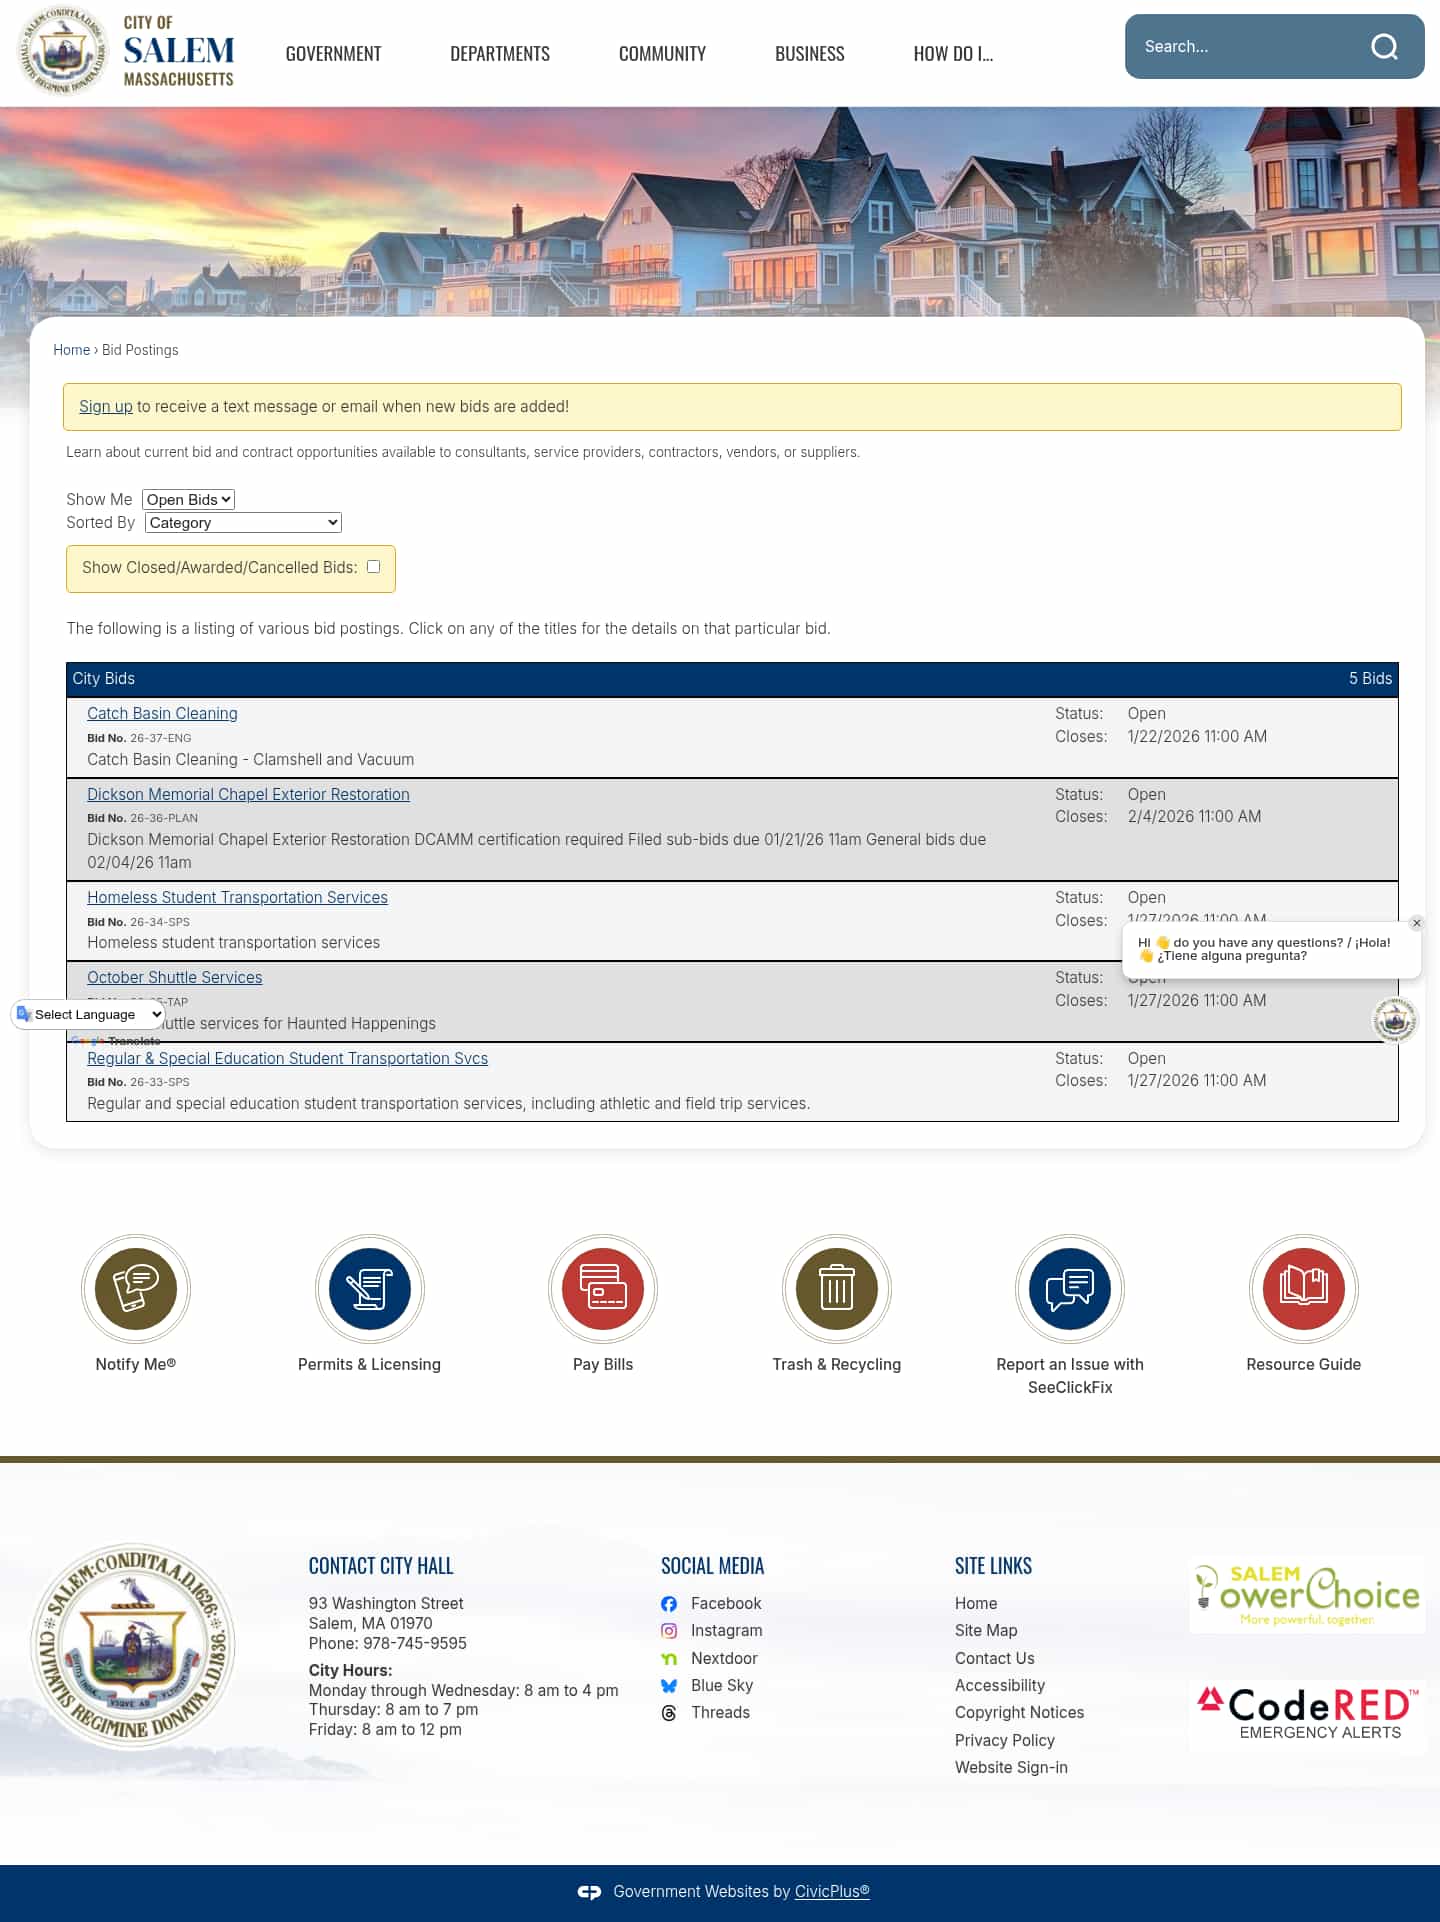Click the Nextdoor text link
The width and height of the screenshot is (1440, 1922).
pos(724,1659)
